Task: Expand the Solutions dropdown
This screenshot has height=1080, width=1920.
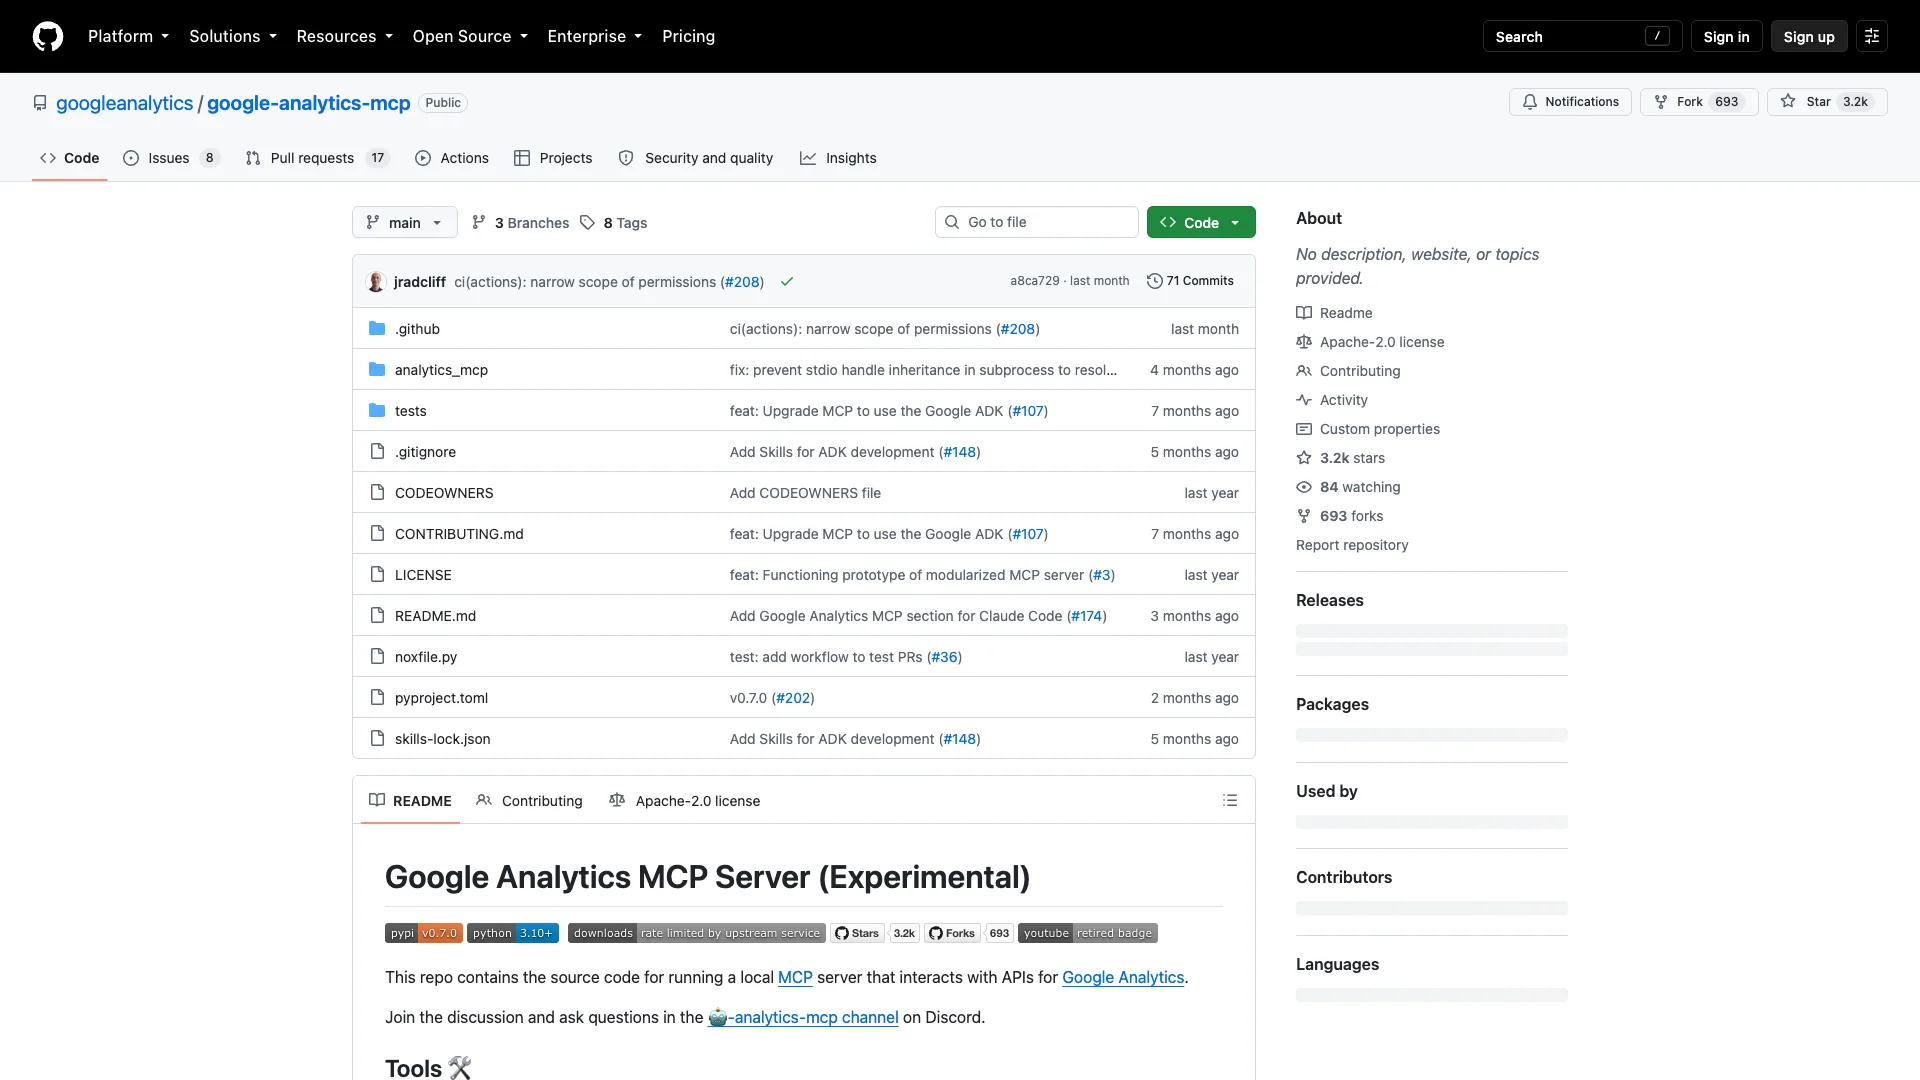Action: click(233, 36)
